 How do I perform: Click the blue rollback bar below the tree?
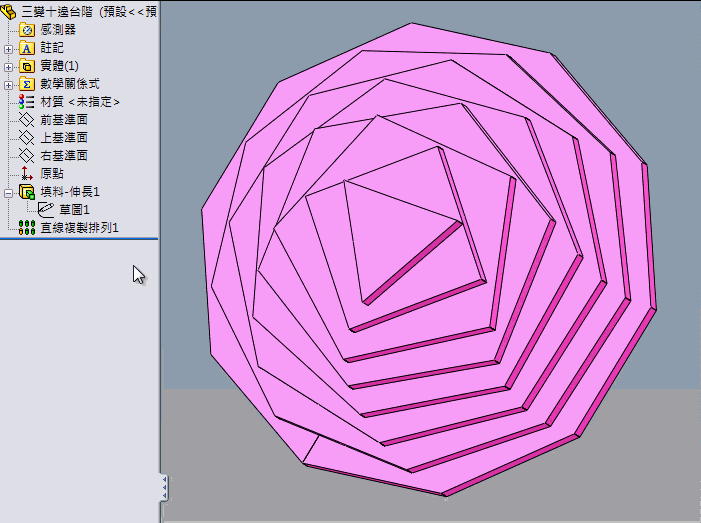[x=79, y=239]
